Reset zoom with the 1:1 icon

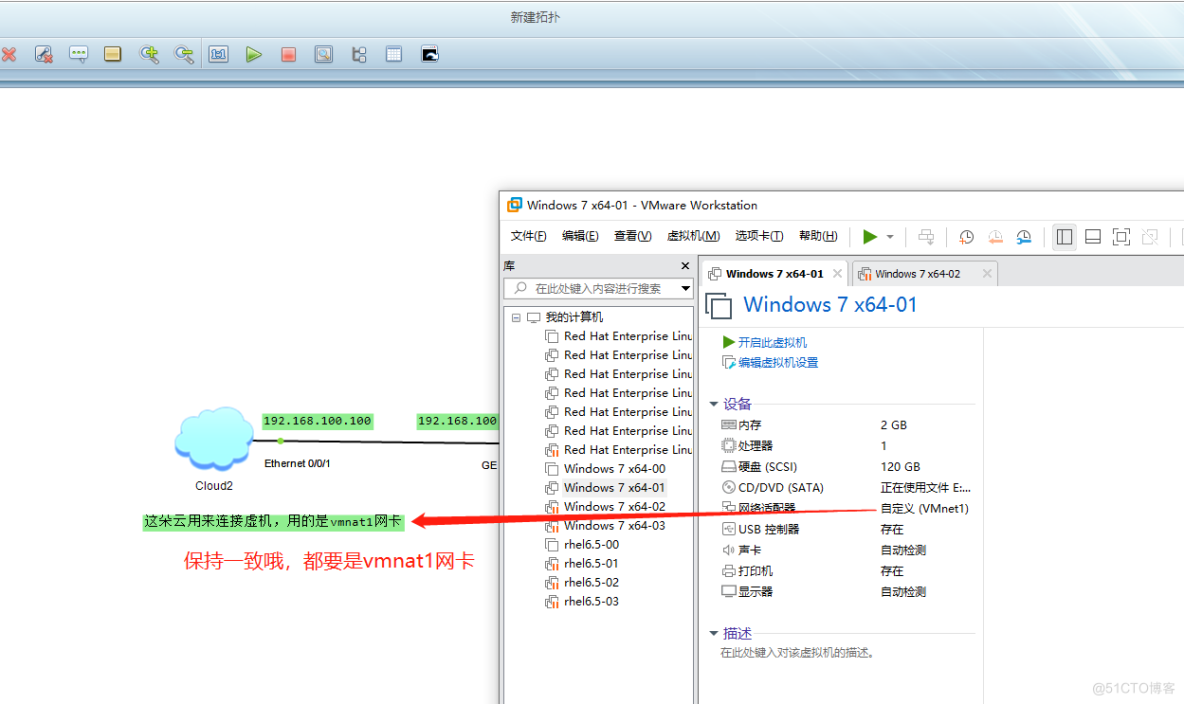[x=219, y=54]
